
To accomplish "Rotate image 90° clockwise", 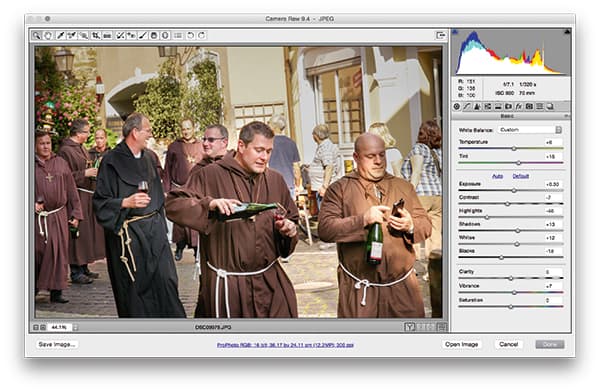I will pos(202,36).
